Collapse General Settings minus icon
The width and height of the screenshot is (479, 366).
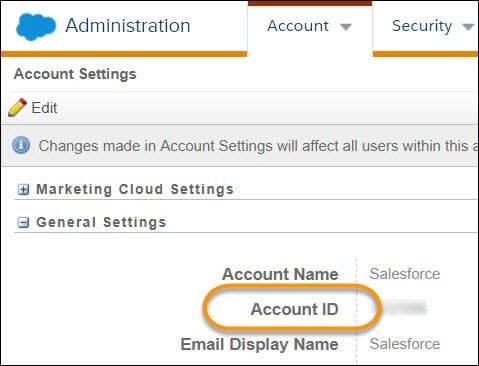coord(23,222)
